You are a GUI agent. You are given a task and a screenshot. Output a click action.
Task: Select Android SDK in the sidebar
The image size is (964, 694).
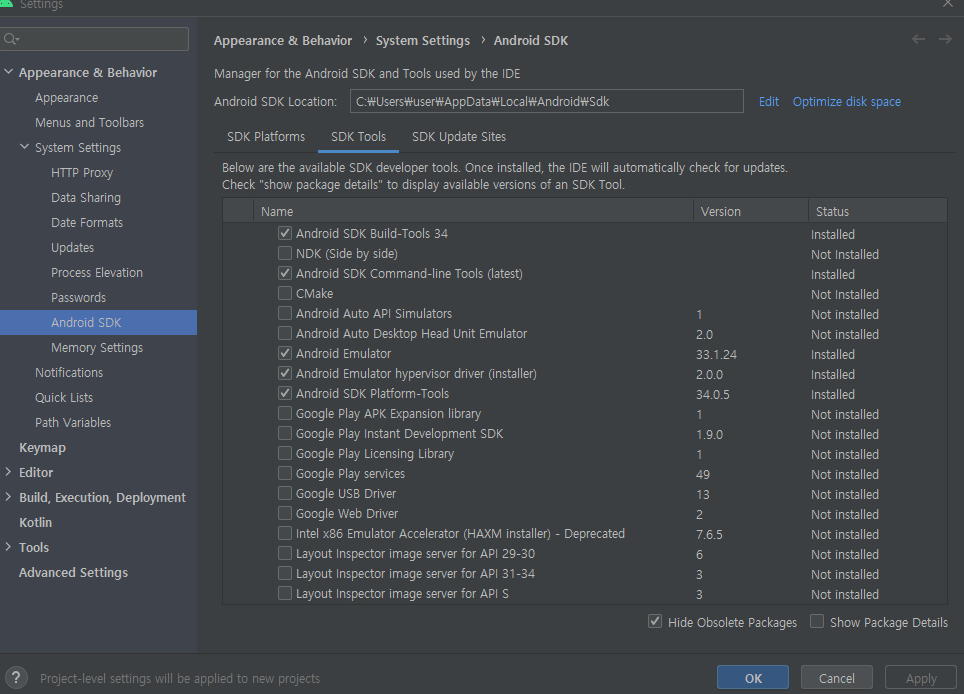tap(98, 322)
